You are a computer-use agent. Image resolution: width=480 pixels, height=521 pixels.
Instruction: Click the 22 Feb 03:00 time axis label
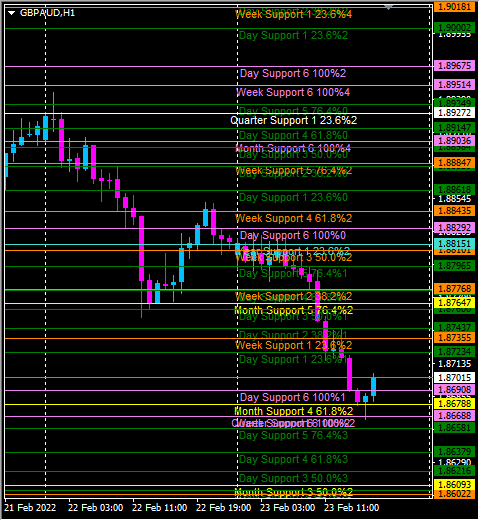pos(96,508)
